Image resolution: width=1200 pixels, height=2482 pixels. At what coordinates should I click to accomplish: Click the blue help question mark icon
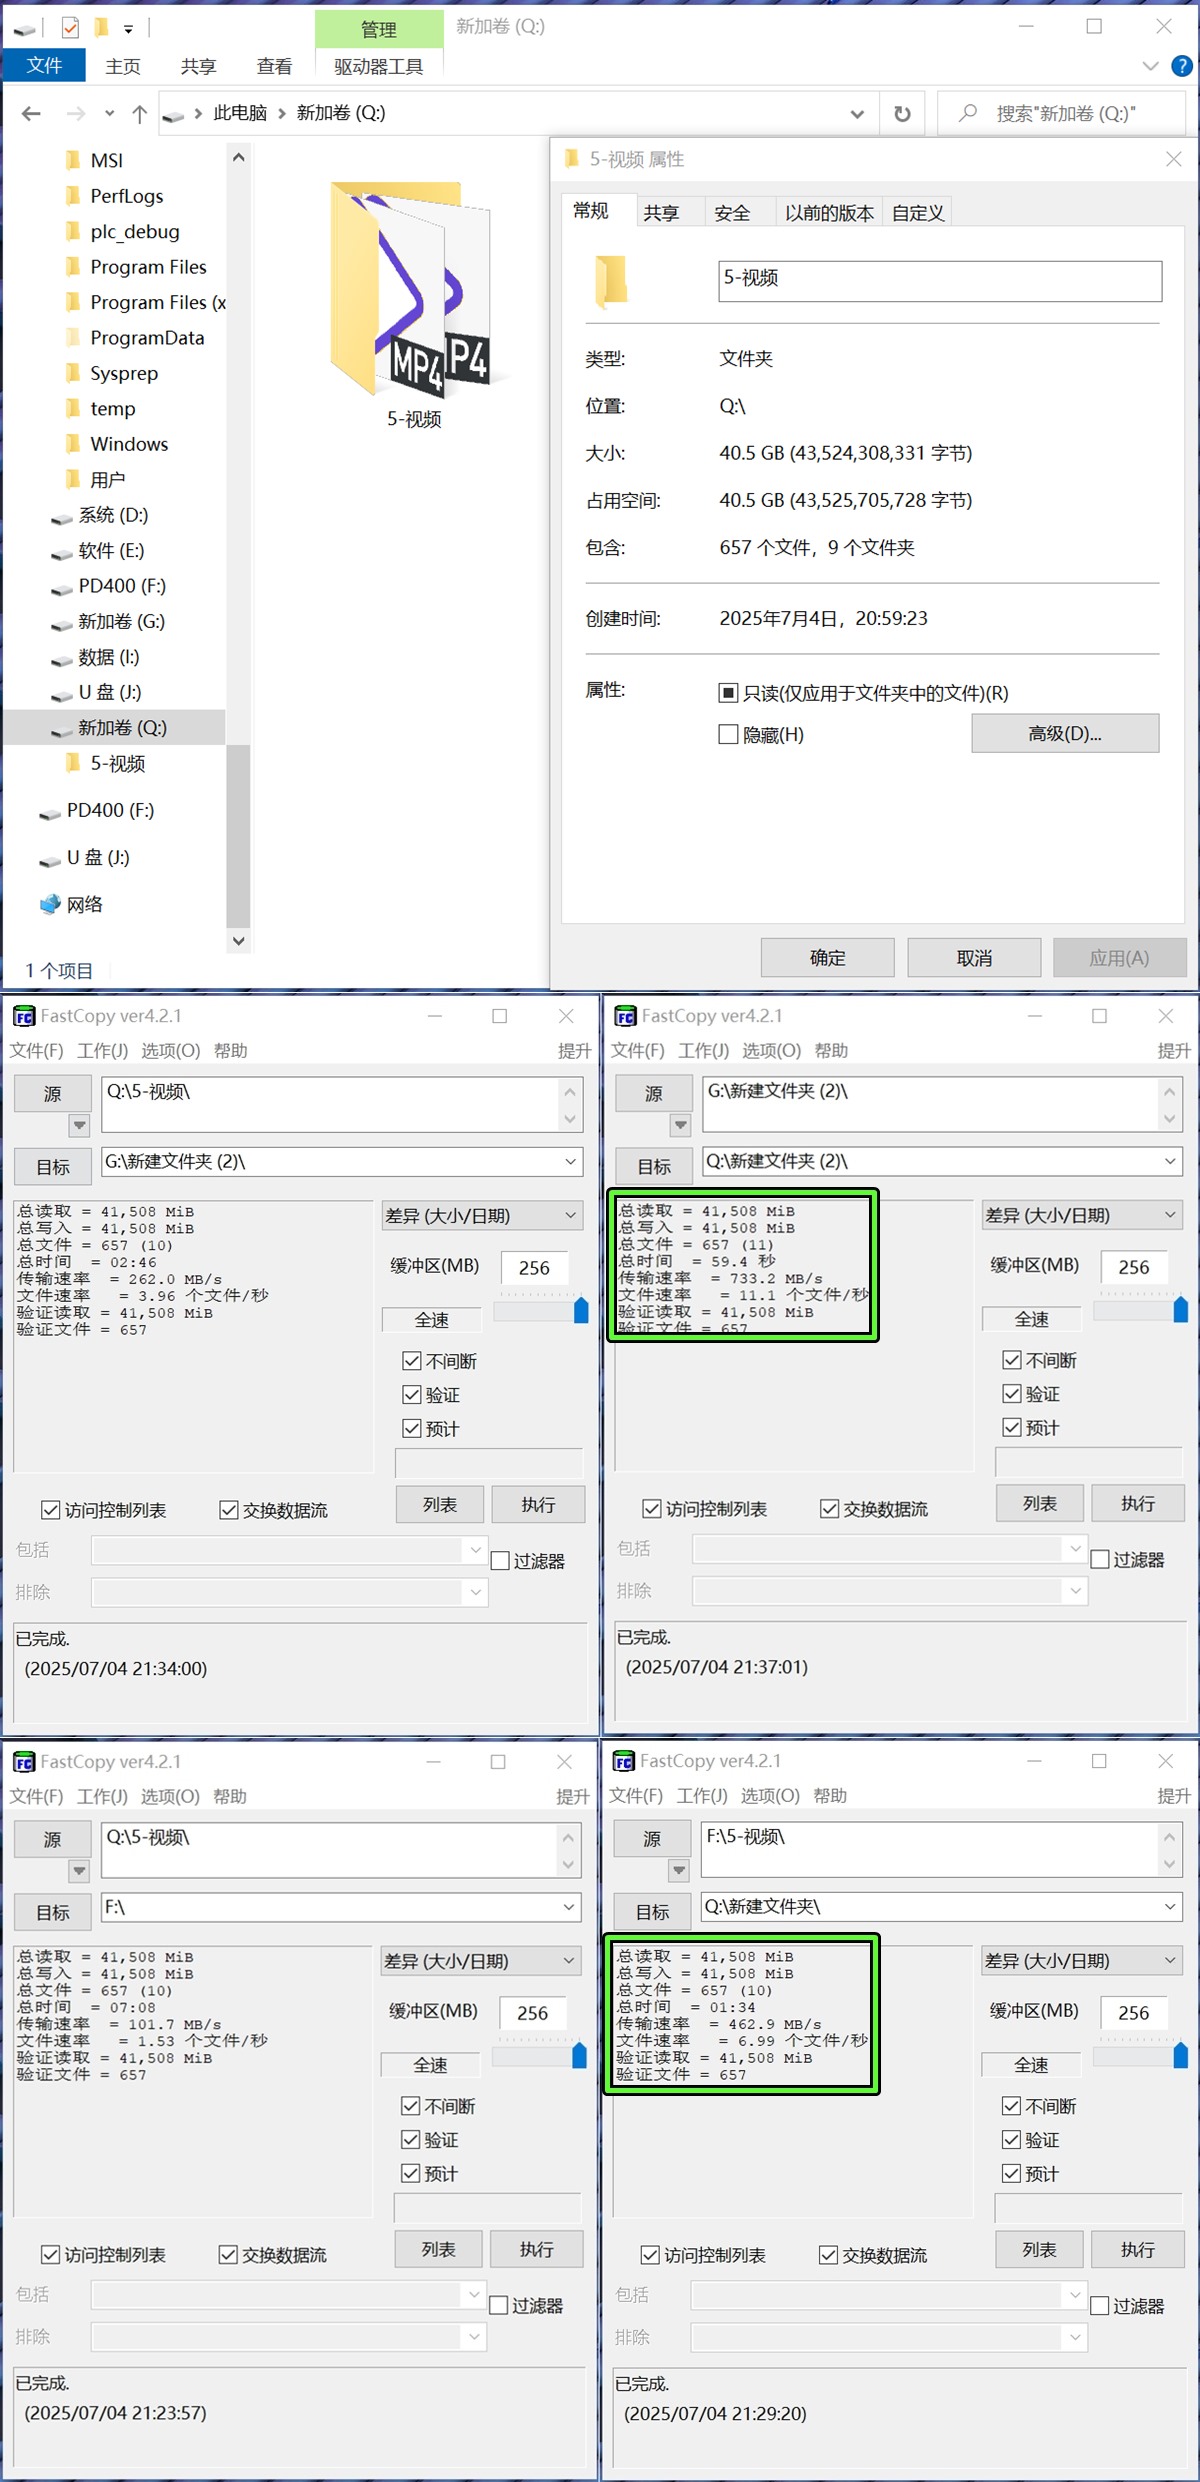(1181, 66)
